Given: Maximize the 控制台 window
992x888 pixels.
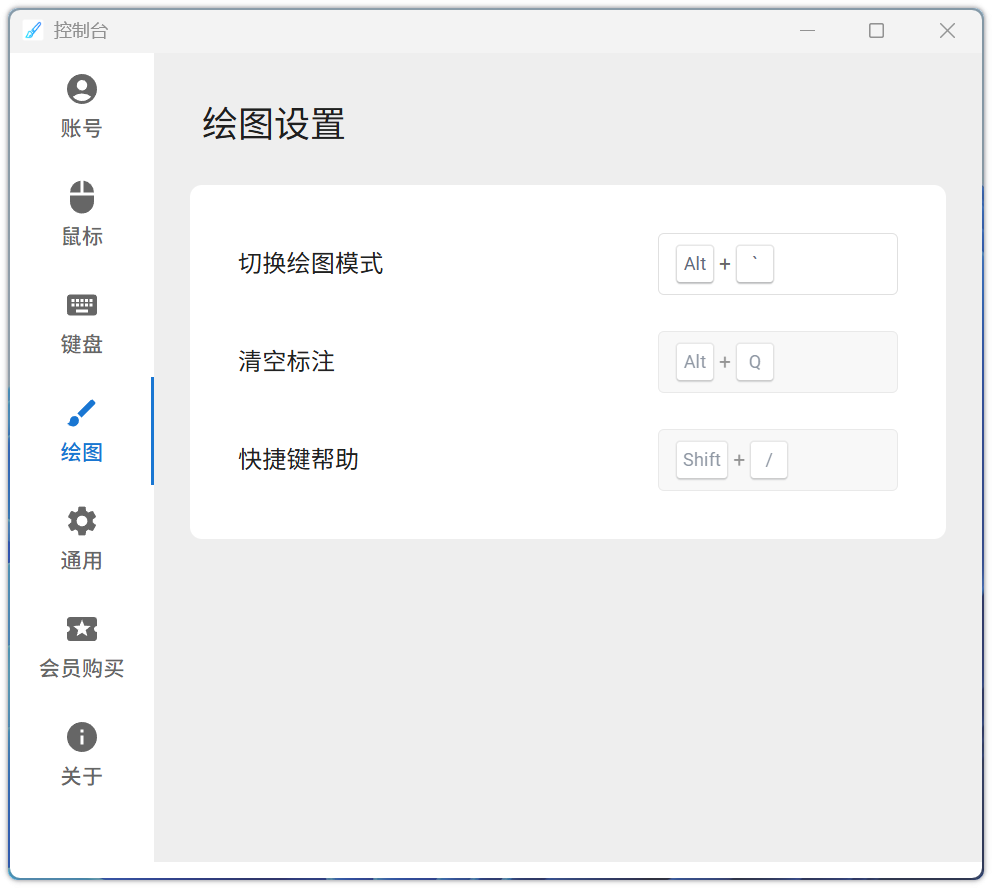Looking at the screenshot, I should tap(876, 31).
